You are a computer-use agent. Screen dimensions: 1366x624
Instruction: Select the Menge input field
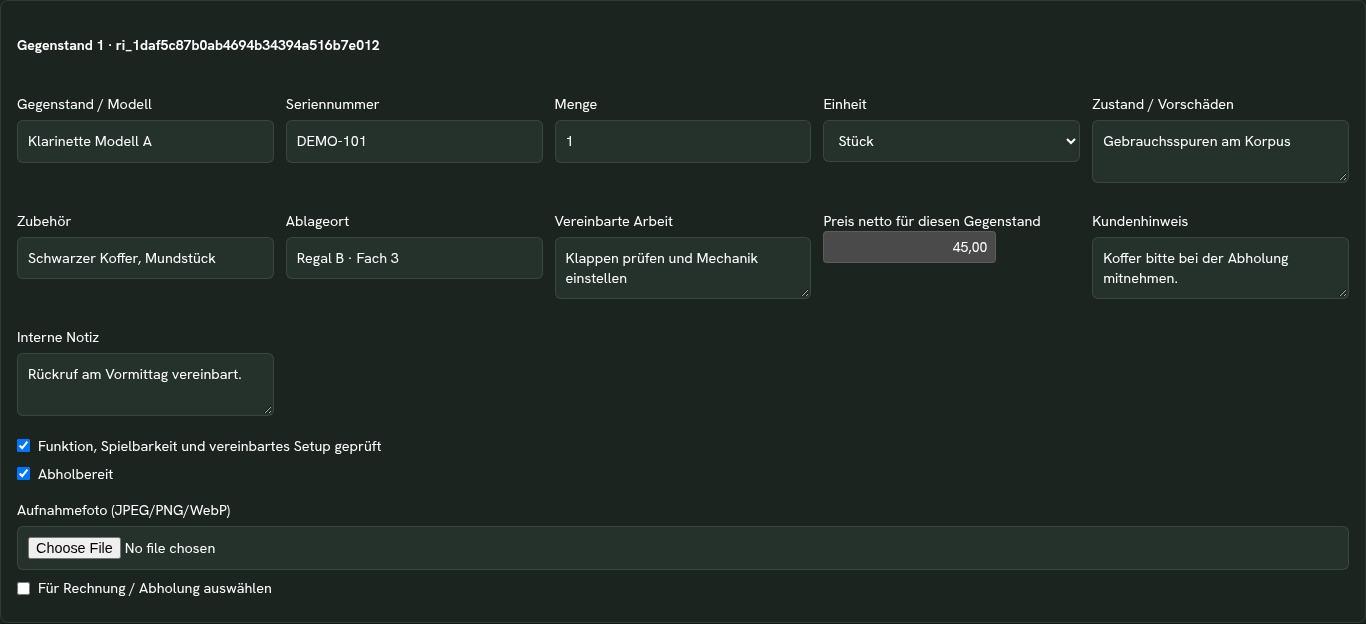click(x=683, y=141)
